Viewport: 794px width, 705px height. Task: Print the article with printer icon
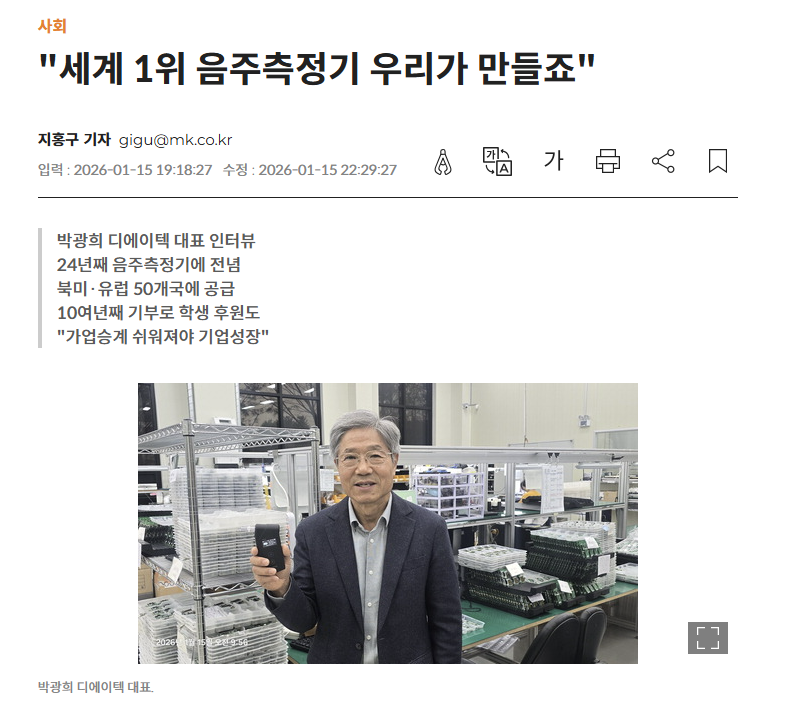pyautogui.click(x=608, y=161)
